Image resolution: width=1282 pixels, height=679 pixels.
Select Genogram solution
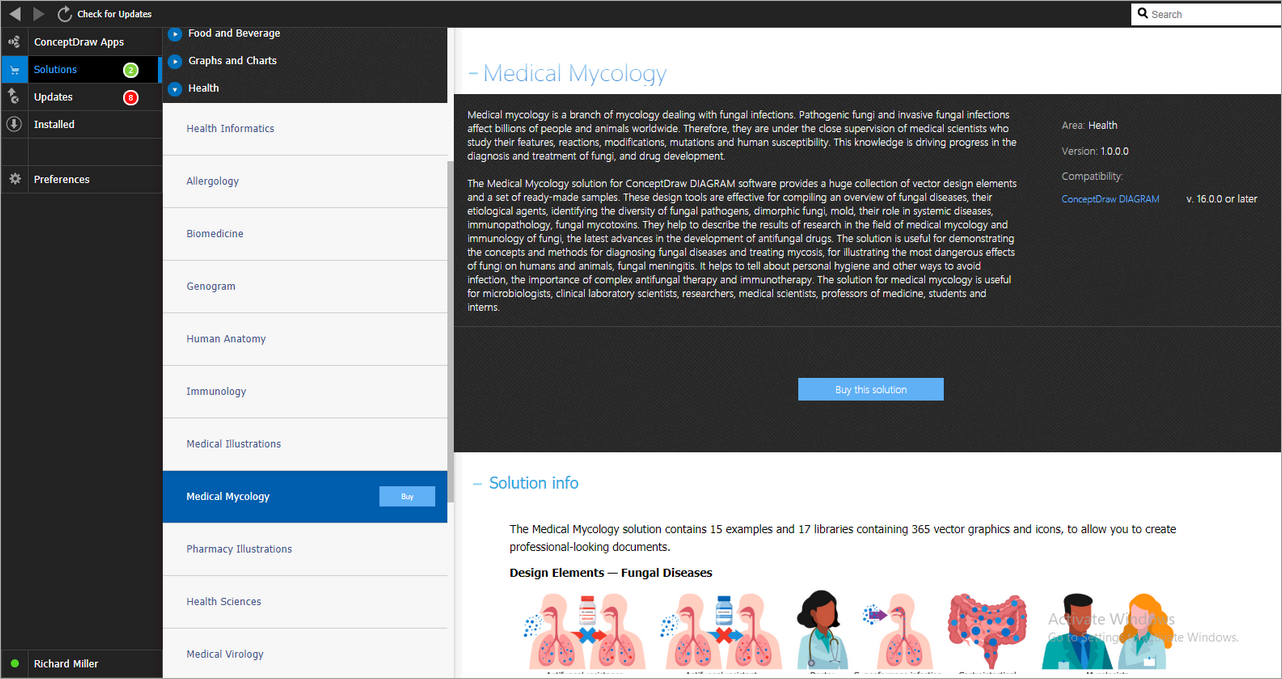(x=305, y=286)
